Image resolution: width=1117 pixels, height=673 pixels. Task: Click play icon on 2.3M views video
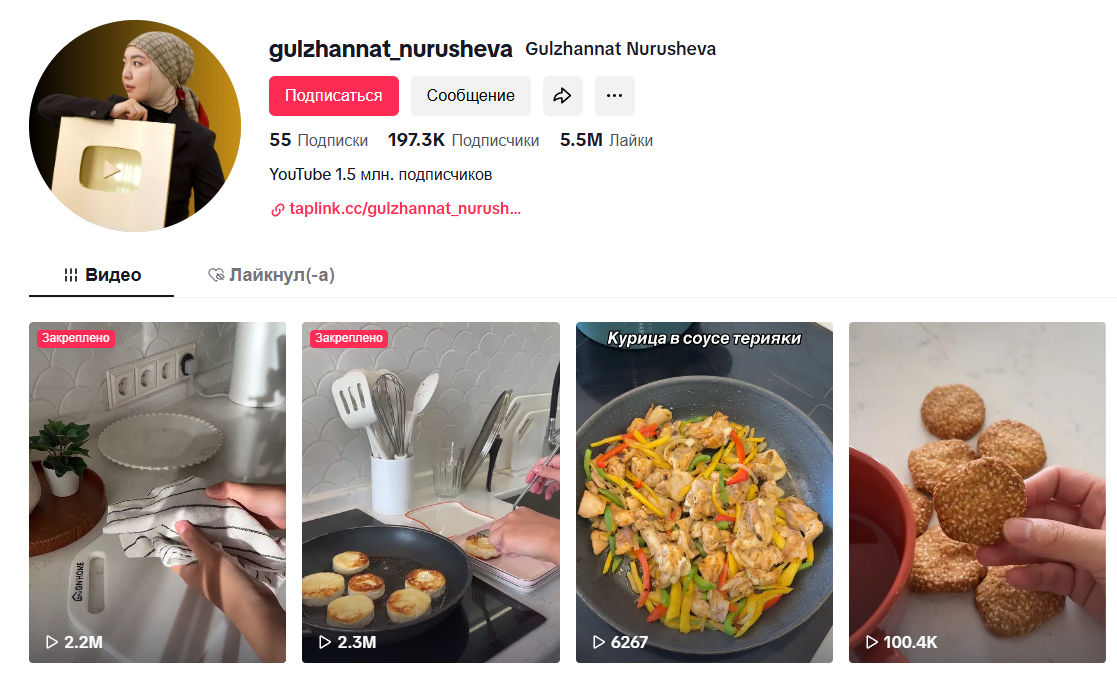pyautogui.click(x=325, y=642)
